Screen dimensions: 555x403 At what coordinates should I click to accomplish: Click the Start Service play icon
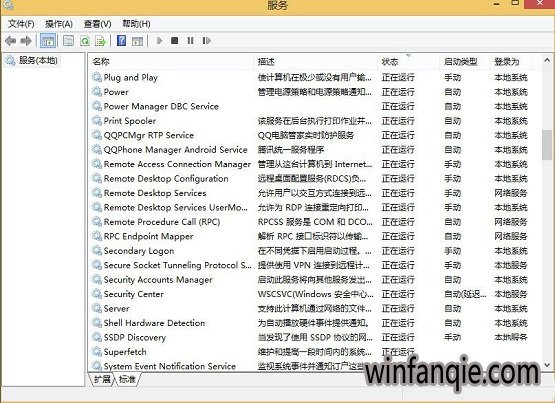(159, 41)
